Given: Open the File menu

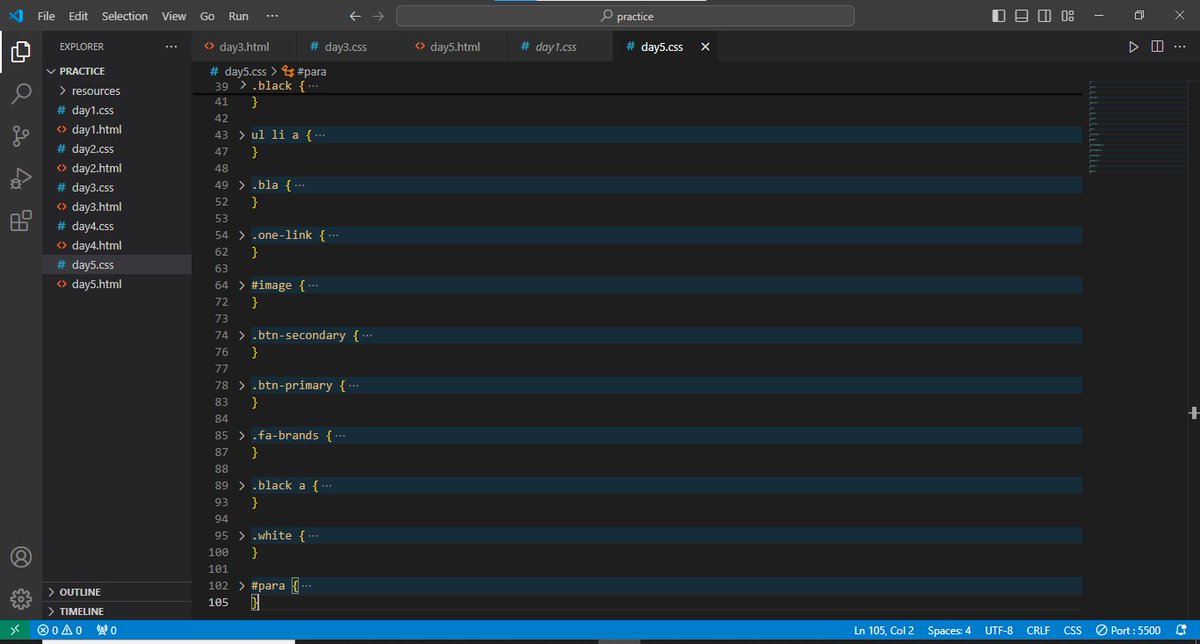Looking at the screenshot, I should (46, 16).
